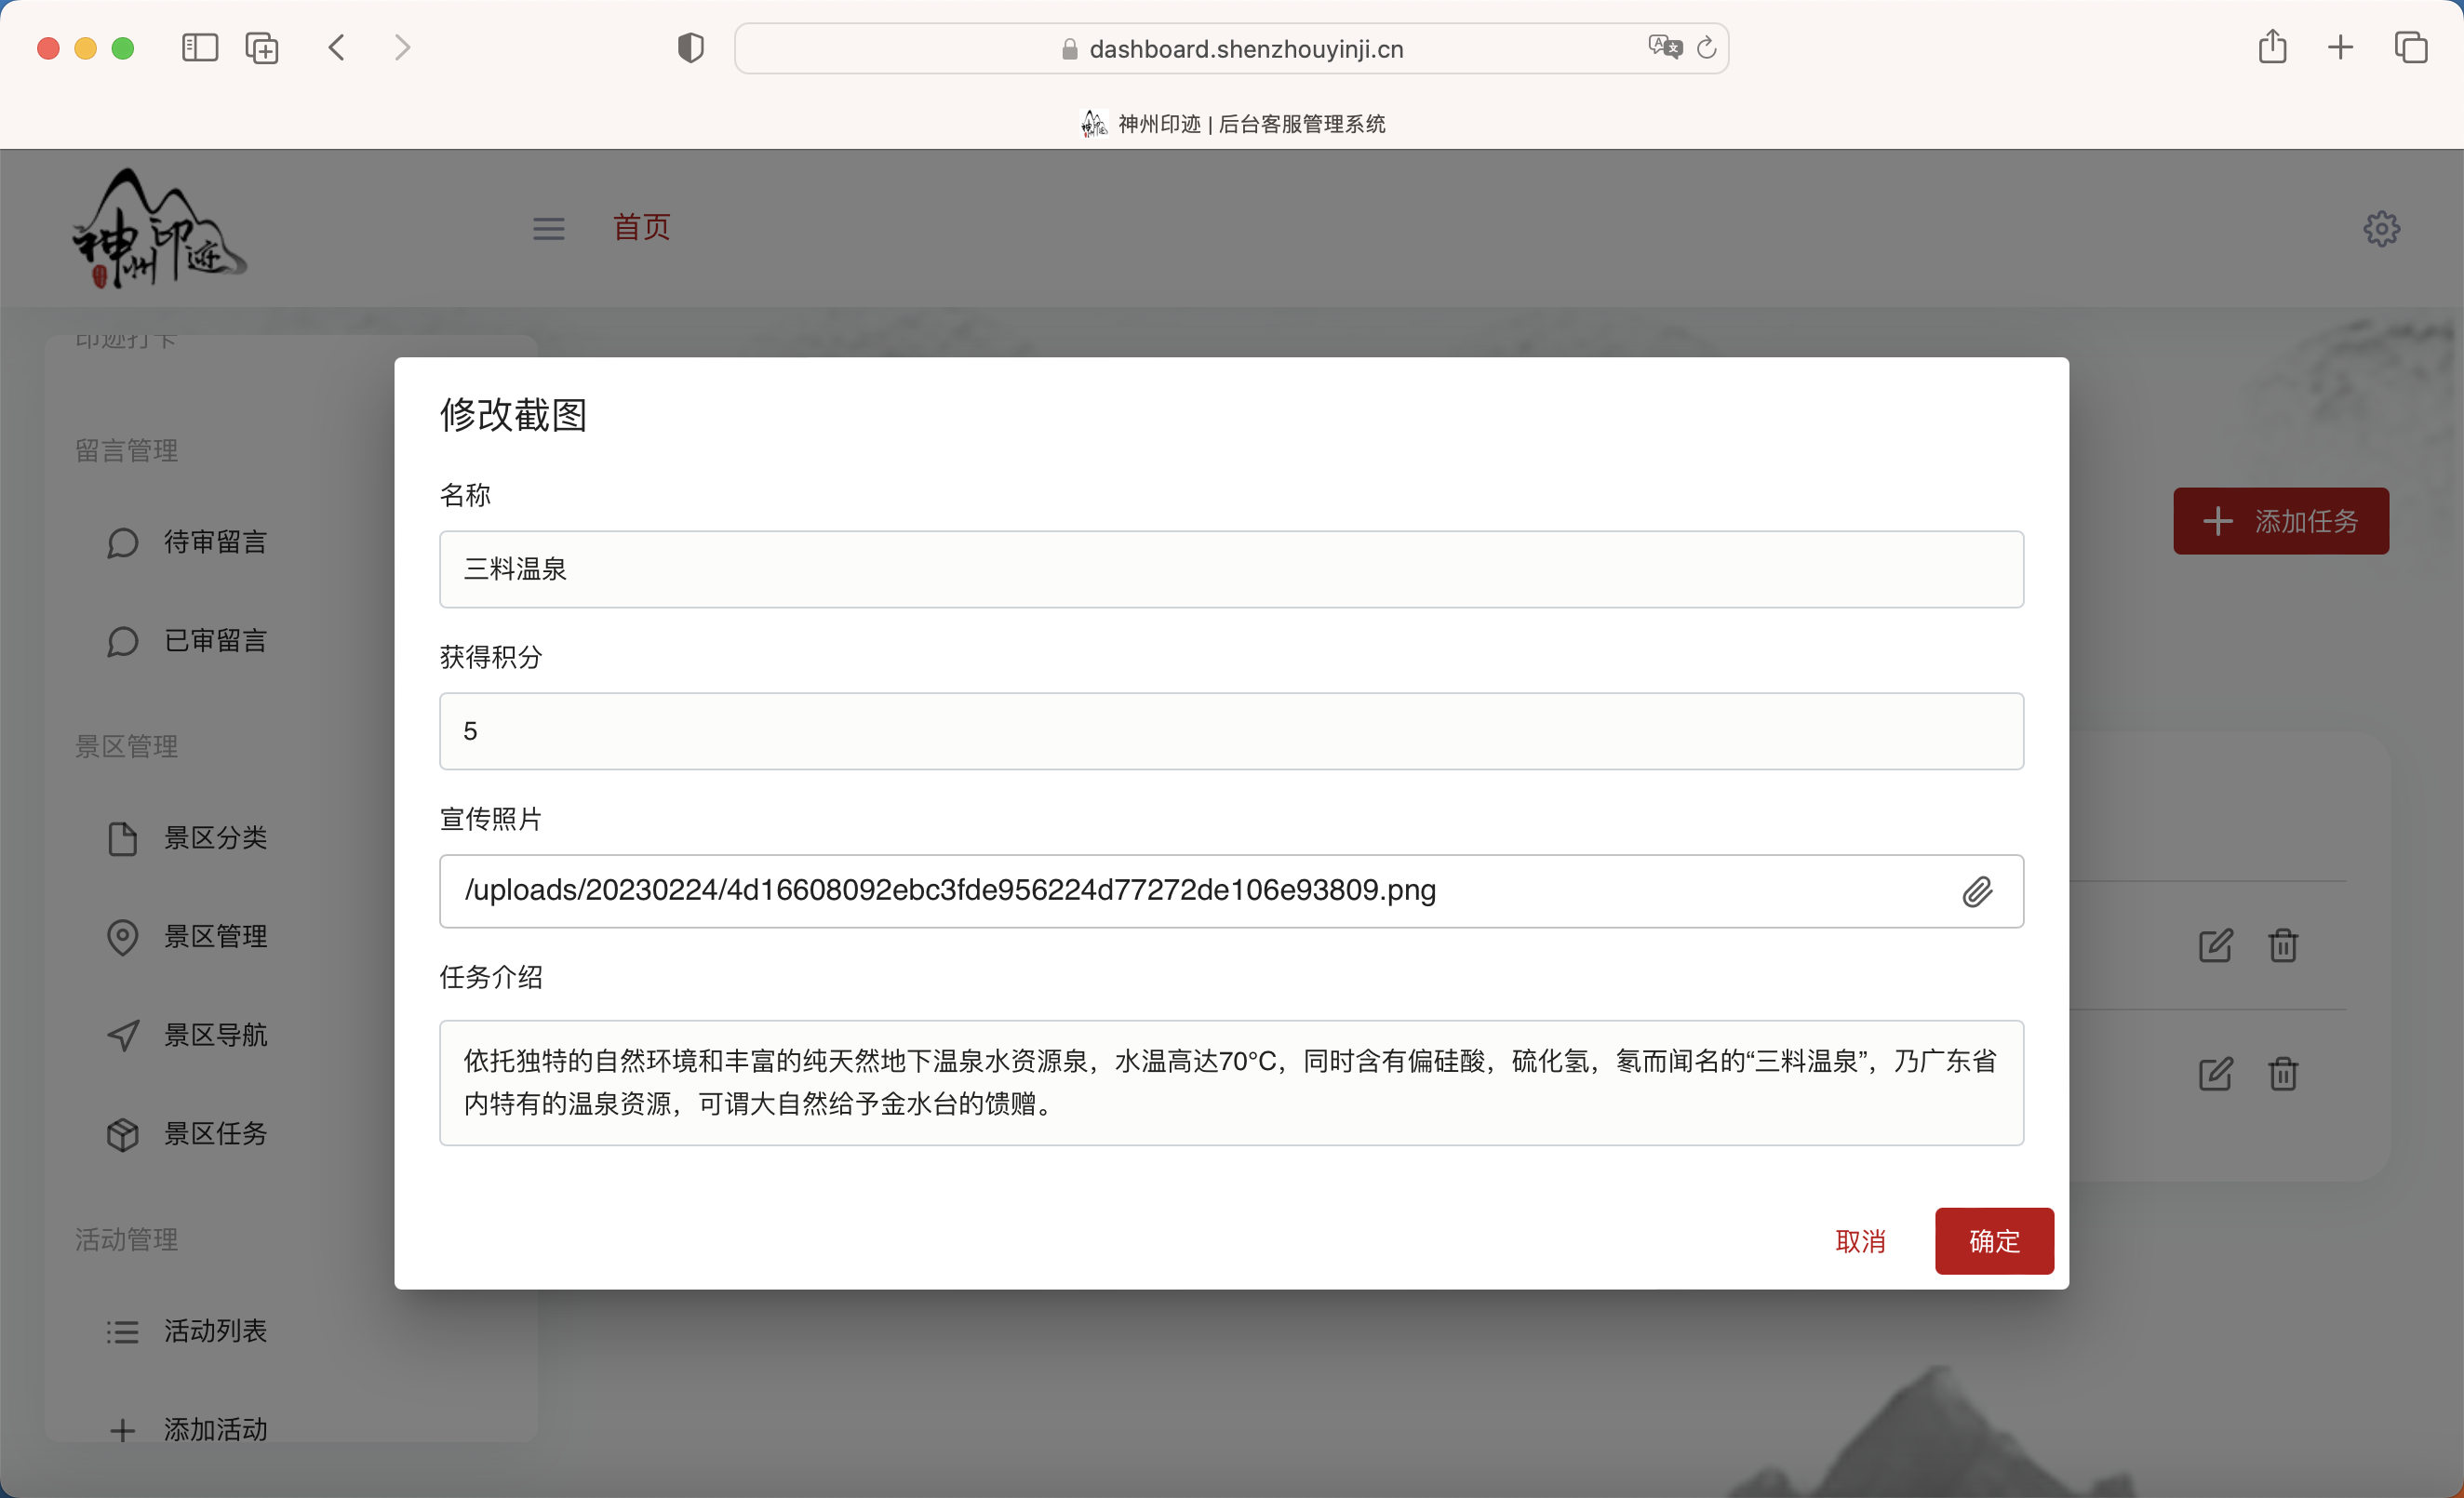This screenshot has height=1498, width=2464.
Task: Select the 景区管理 location pin icon
Action: (122, 937)
